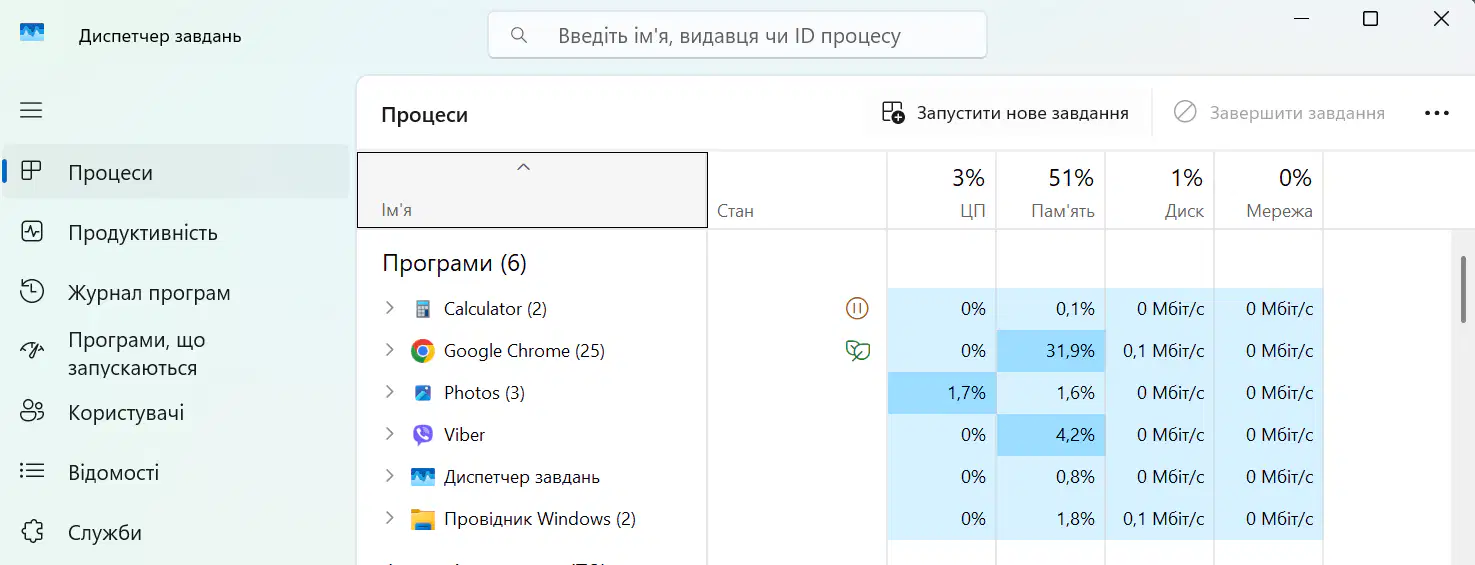This screenshot has width=1475, height=565.
Task: Click the search magnifier icon
Action: pos(519,36)
